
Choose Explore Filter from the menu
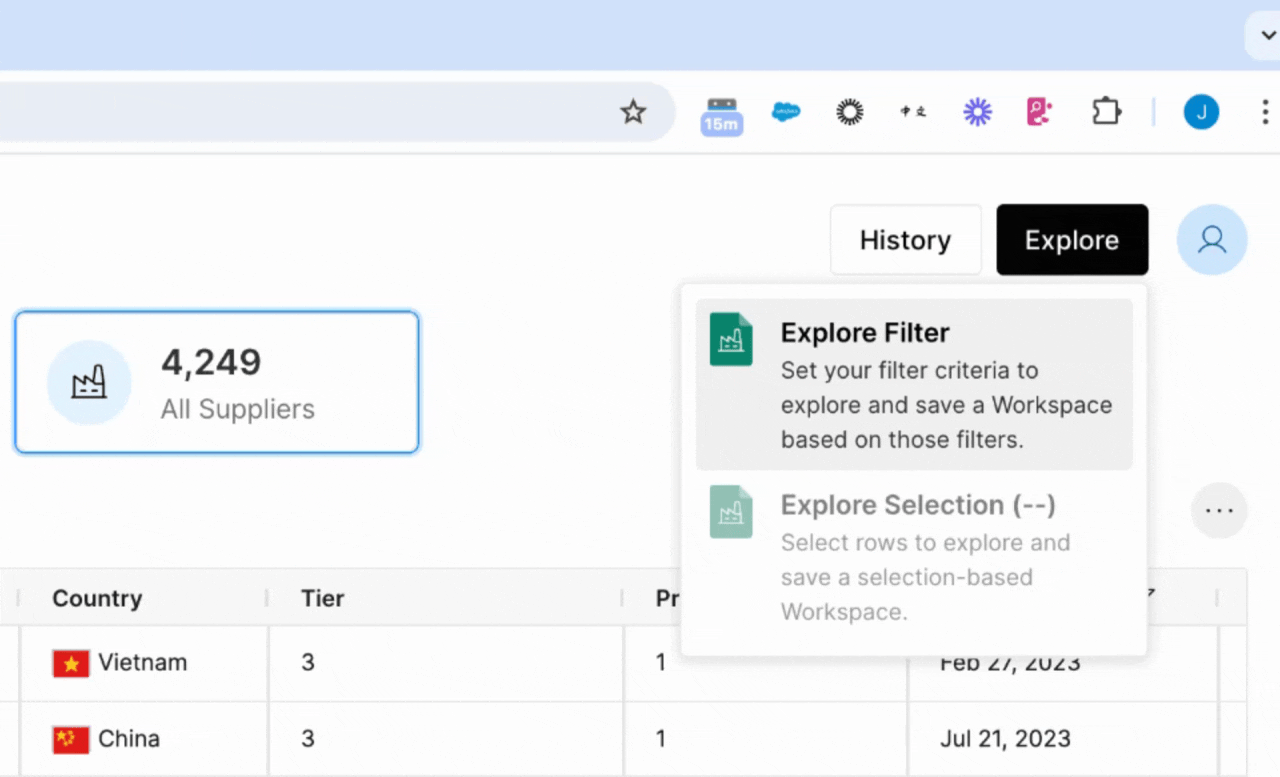click(914, 384)
